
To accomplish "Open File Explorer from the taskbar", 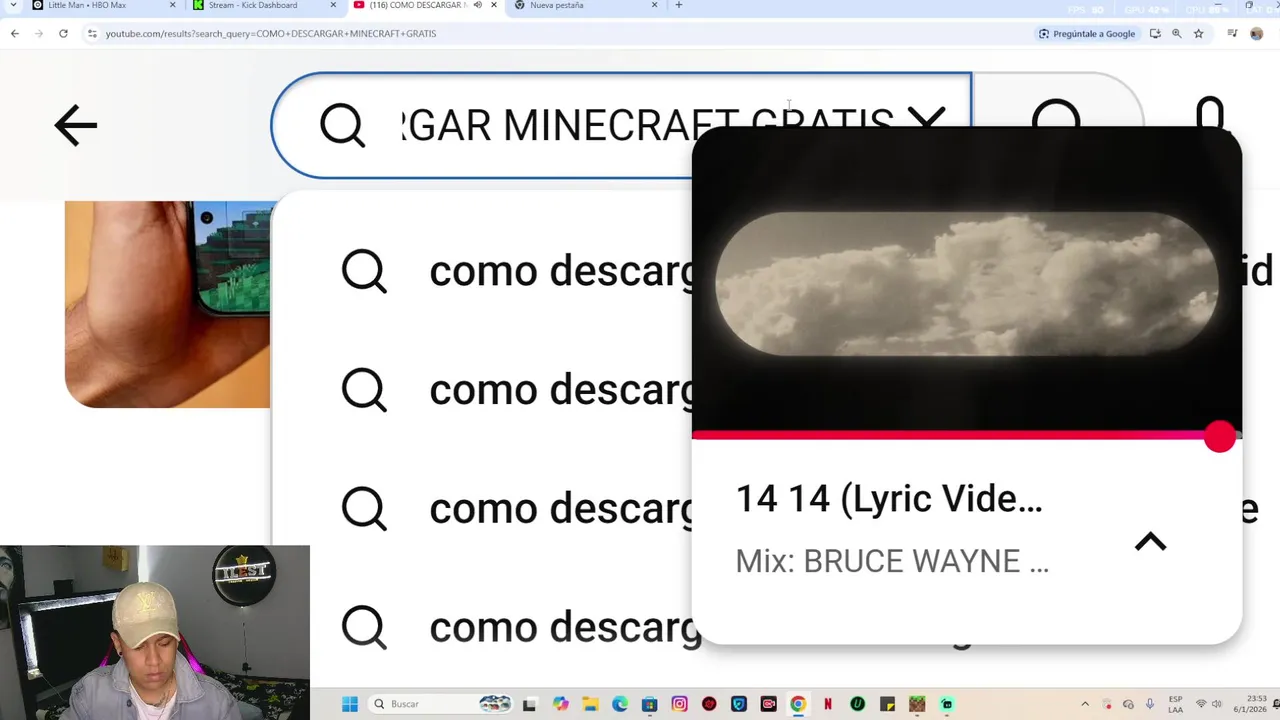I will [590, 704].
